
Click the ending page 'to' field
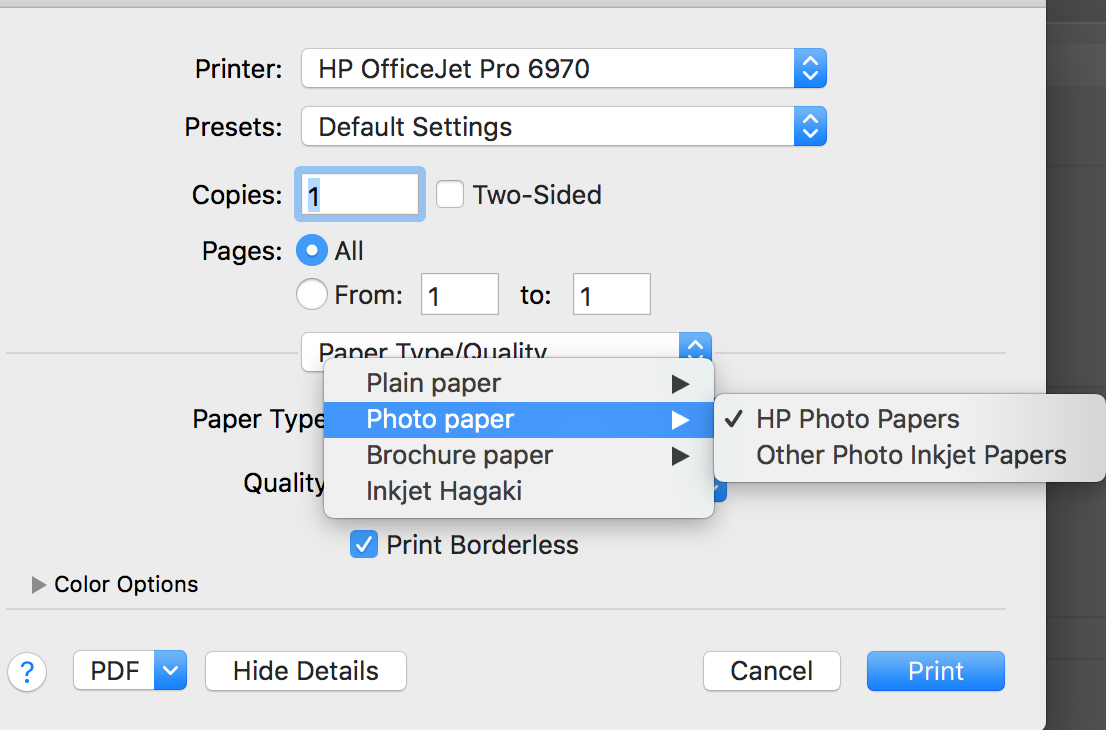611,296
